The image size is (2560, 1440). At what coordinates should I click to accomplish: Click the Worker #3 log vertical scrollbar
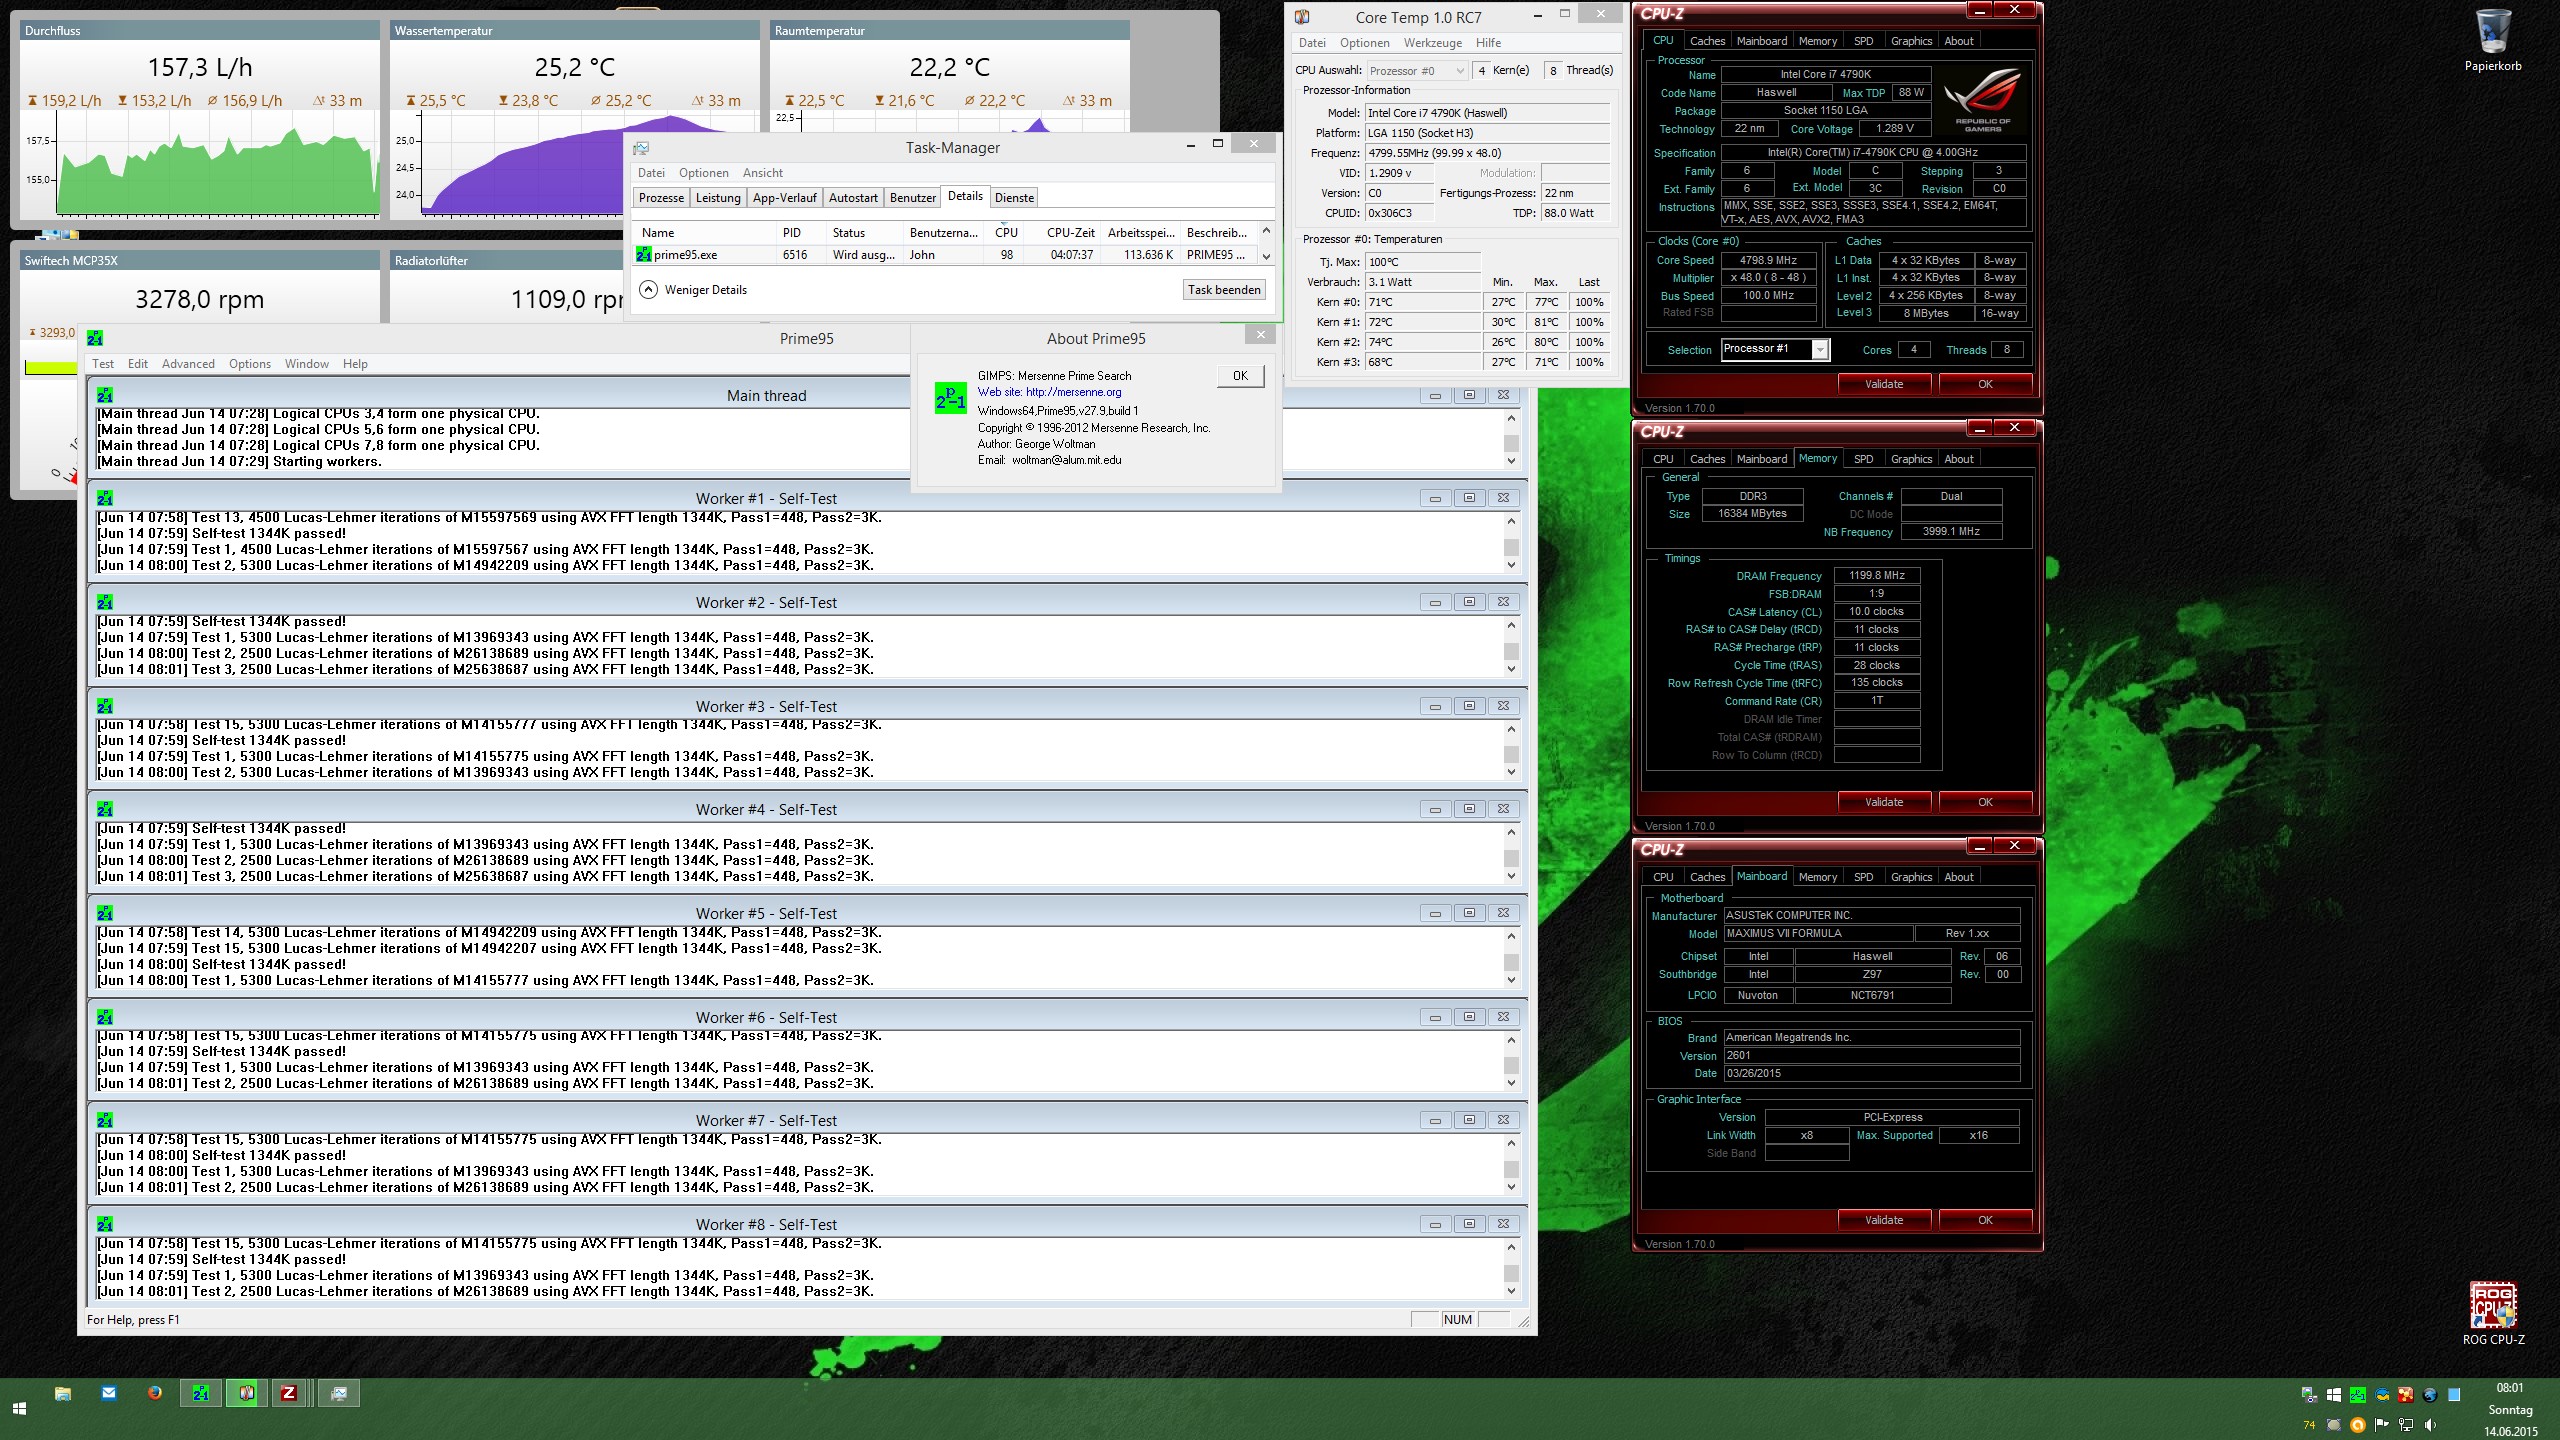(1511, 750)
